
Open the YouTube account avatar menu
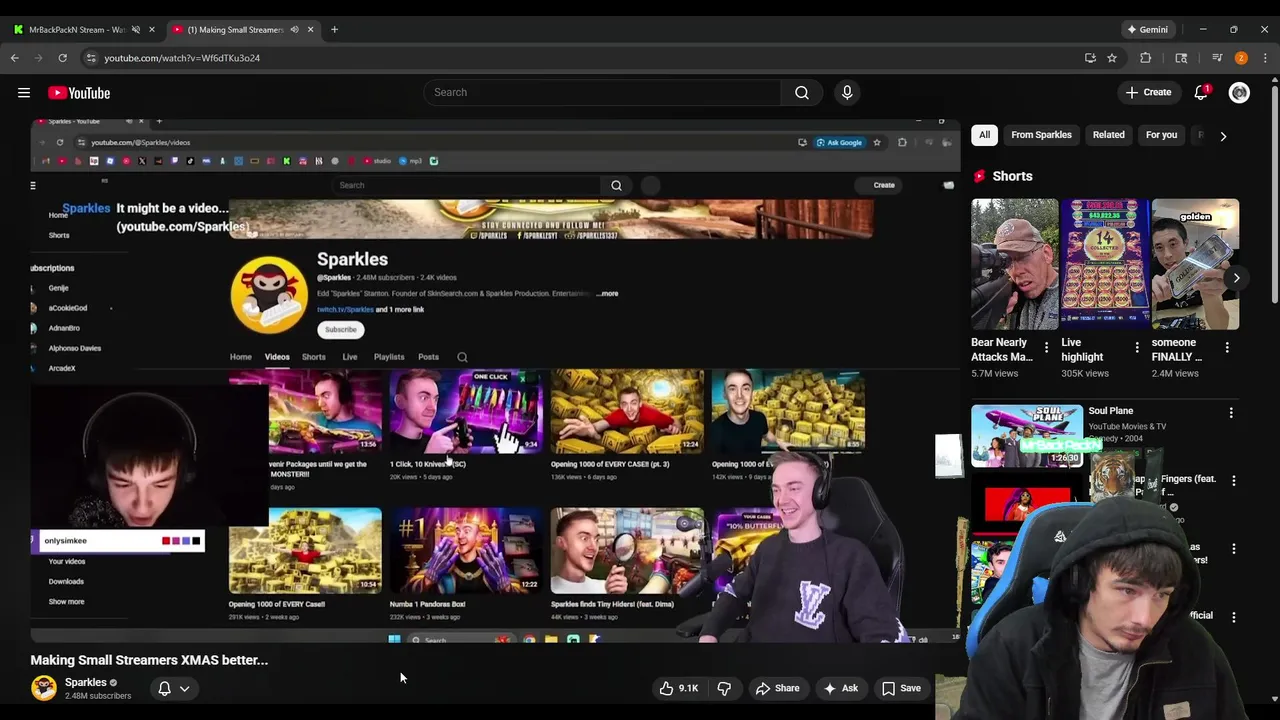click(x=1239, y=93)
